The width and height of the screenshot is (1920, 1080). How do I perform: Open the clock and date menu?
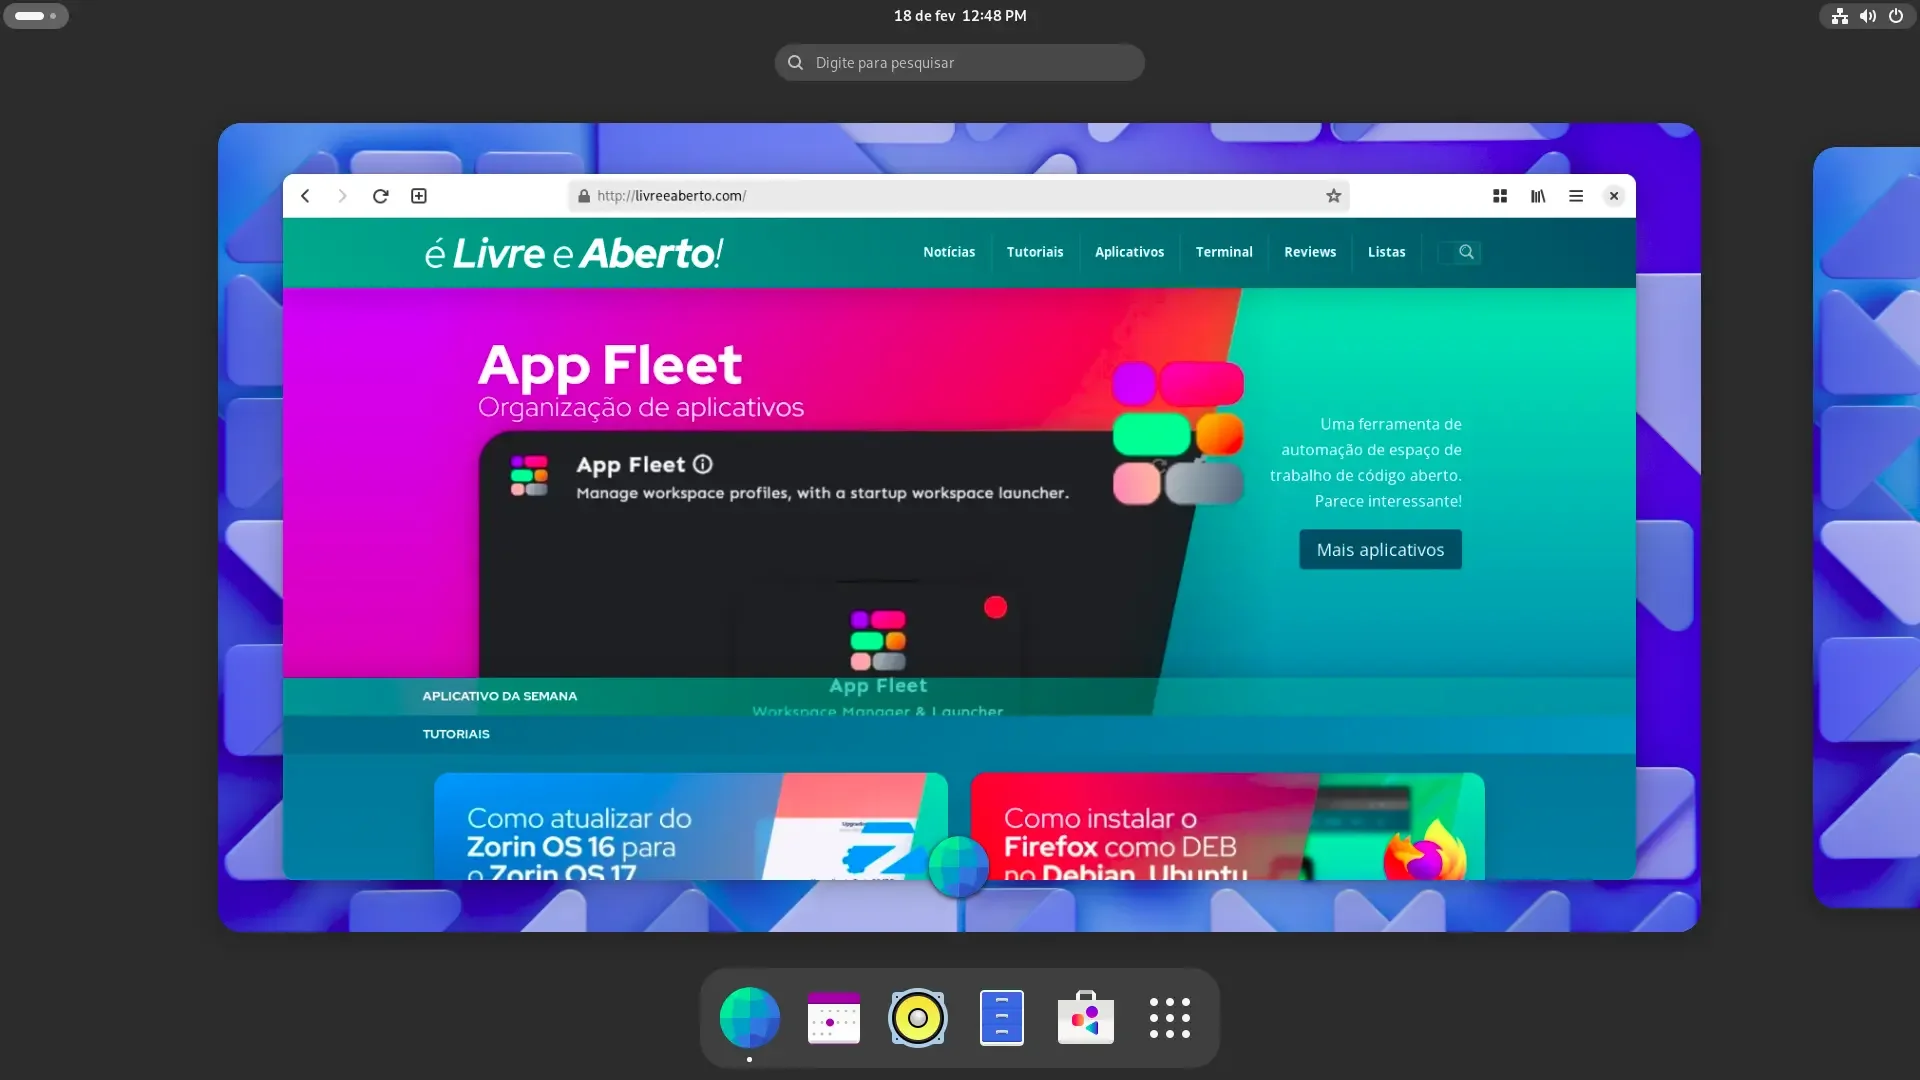coord(960,16)
